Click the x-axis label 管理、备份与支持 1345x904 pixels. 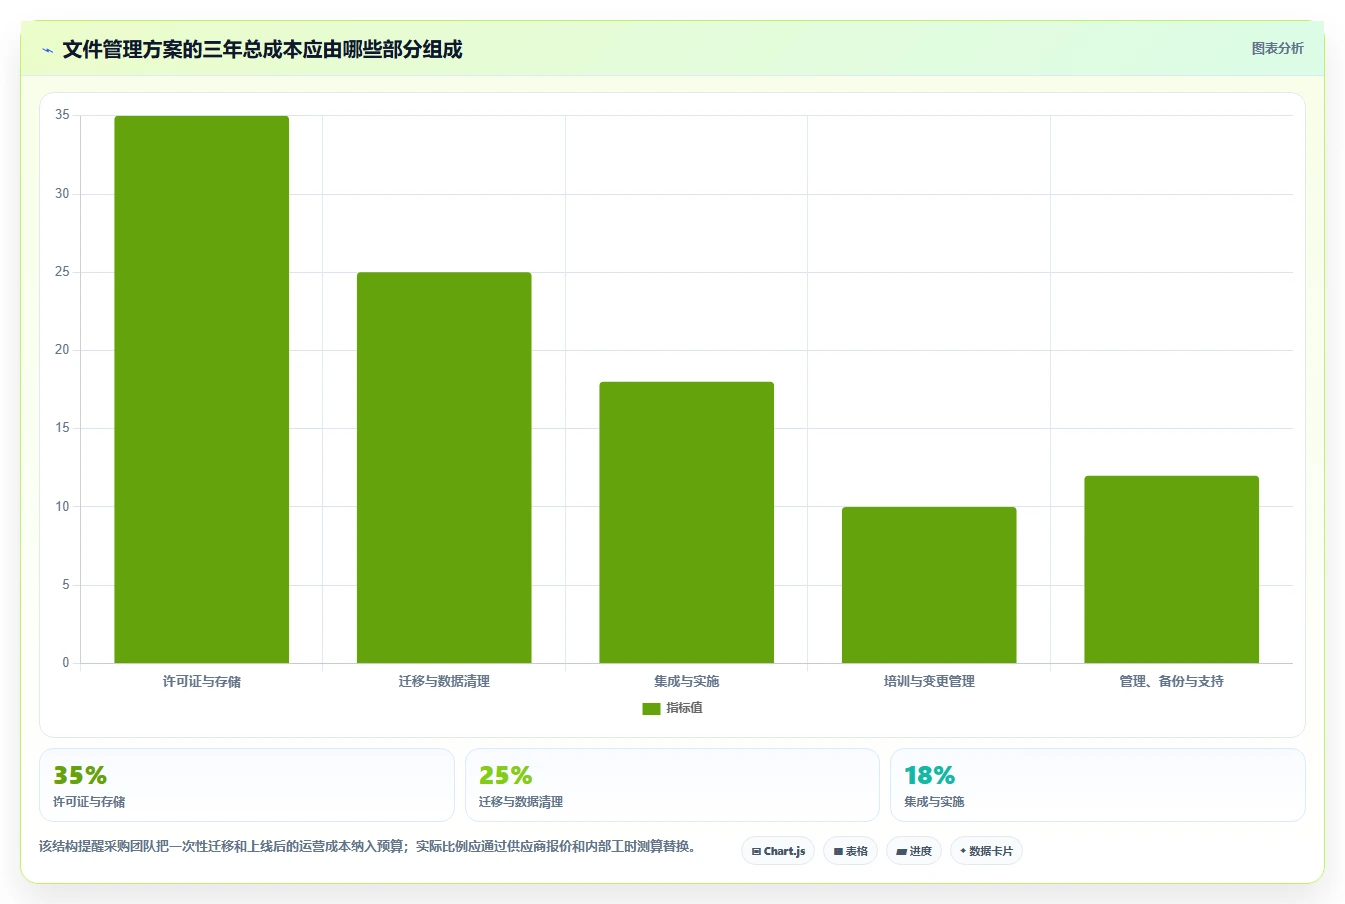click(1171, 681)
